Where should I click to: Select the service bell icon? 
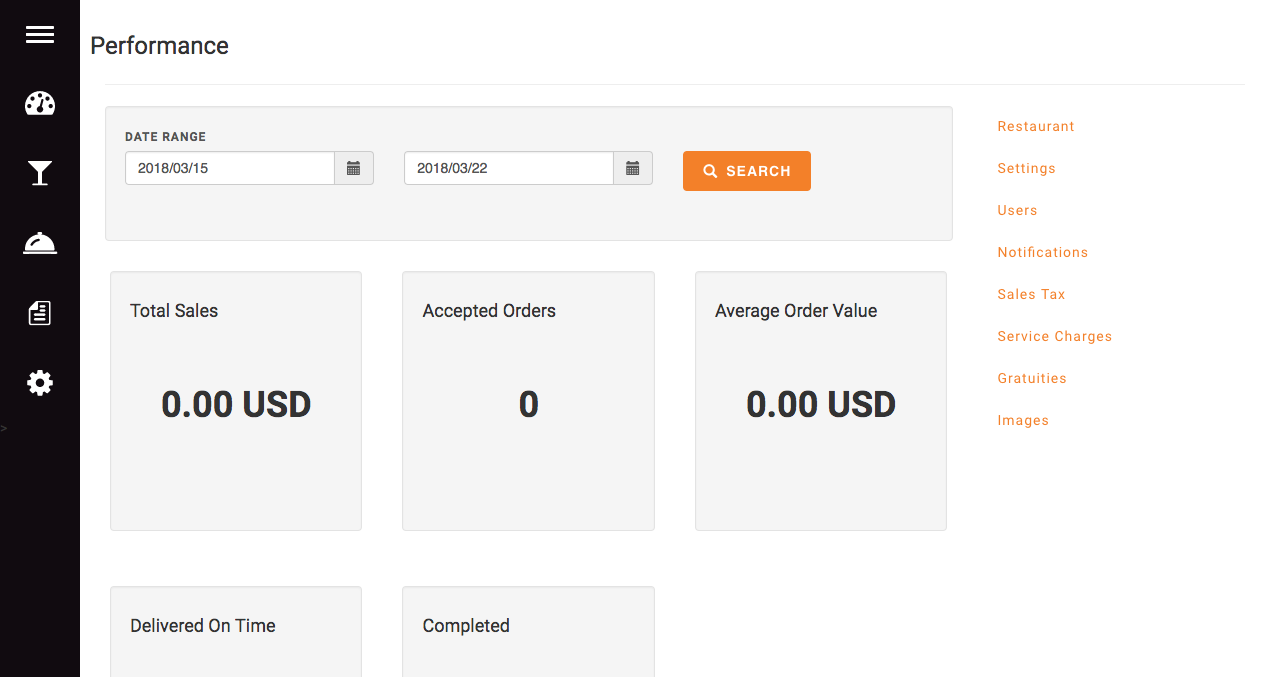click(40, 244)
